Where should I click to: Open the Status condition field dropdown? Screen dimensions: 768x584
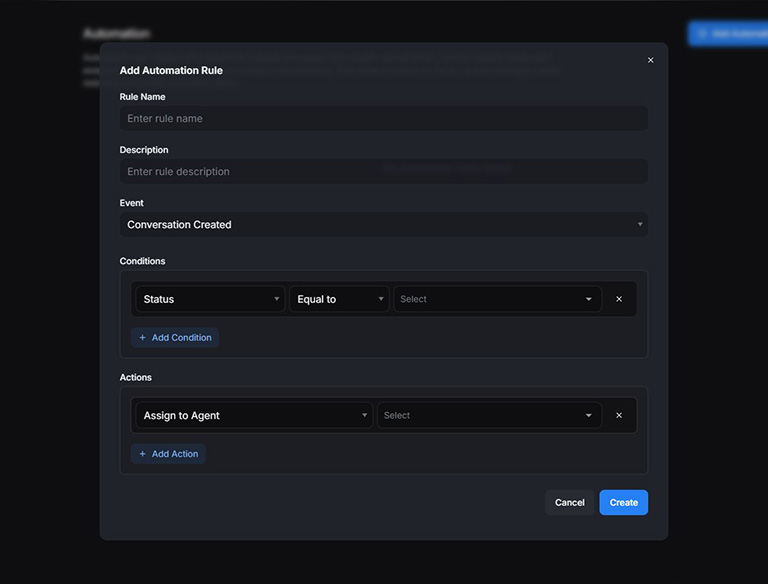(211, 299)
